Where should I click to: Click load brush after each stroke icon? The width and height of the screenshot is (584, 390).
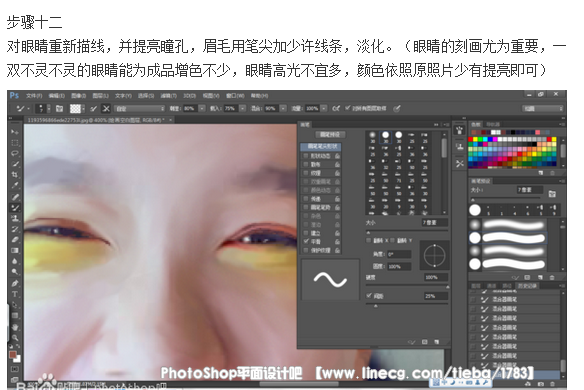click(x=93, y=108)
